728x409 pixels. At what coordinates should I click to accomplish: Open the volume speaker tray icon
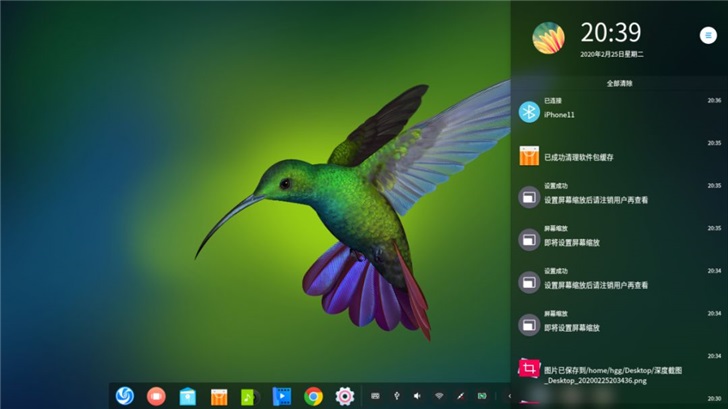point(417,396)
